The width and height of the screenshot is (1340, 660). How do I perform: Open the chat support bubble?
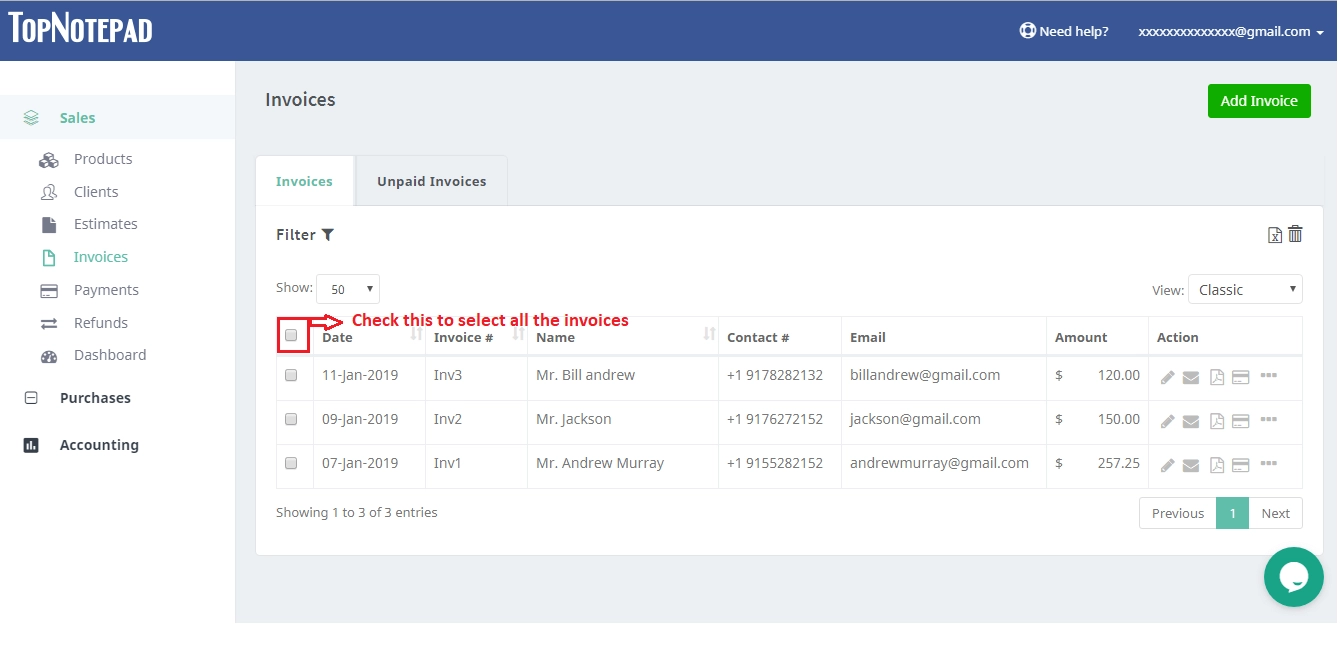click(x=1293, y=577)
